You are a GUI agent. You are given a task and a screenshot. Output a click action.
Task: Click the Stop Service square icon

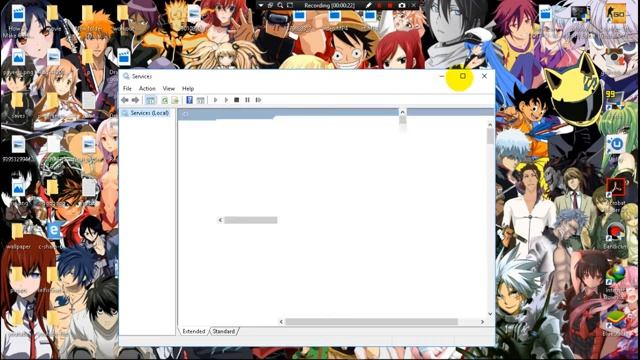coord(236,100)
